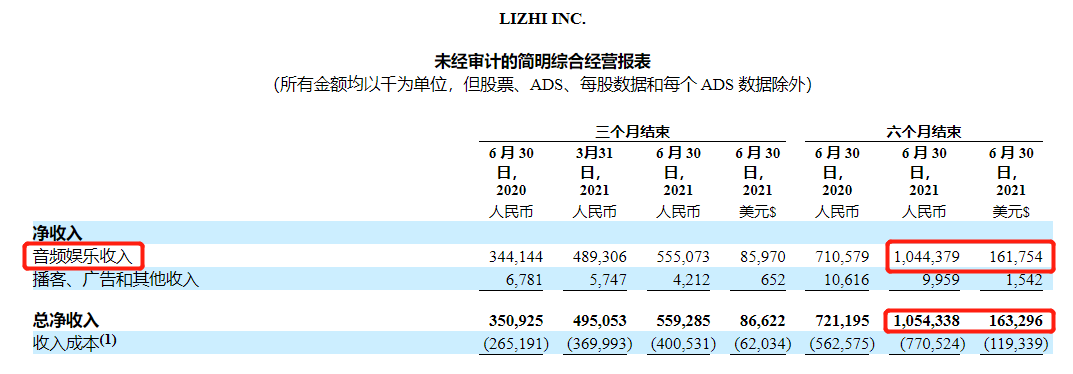Select the 350,925 total revenue cell
1073x374 pixels.
coord(517,320)
